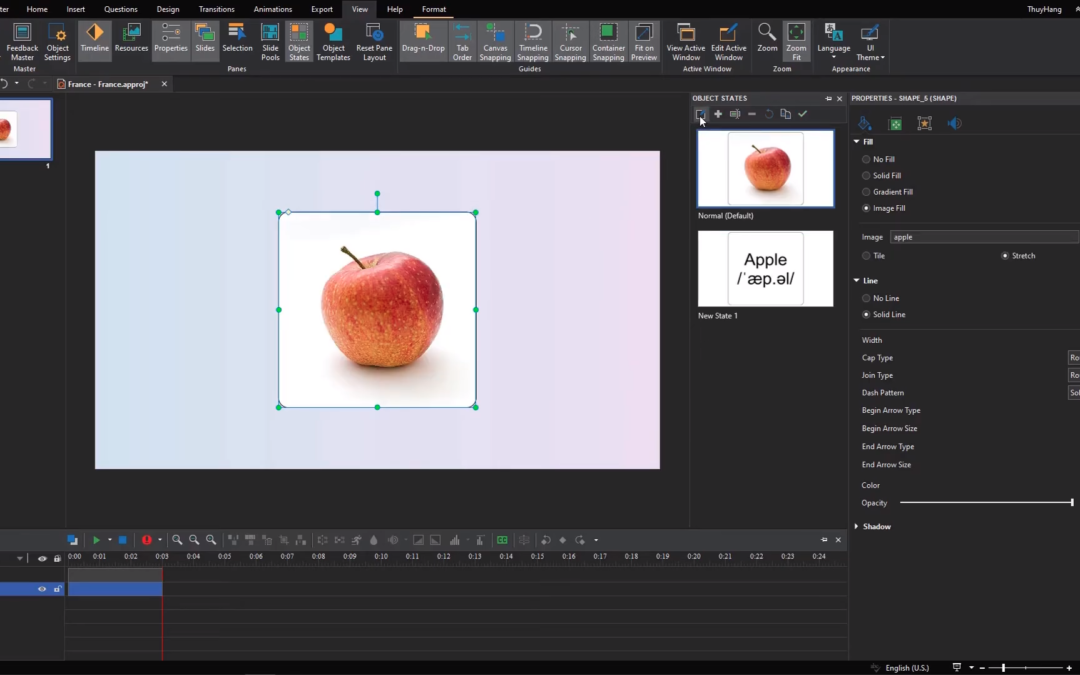
Task: Toggle visibility eye on the timeline track
Action: click(x=42, y=590)
